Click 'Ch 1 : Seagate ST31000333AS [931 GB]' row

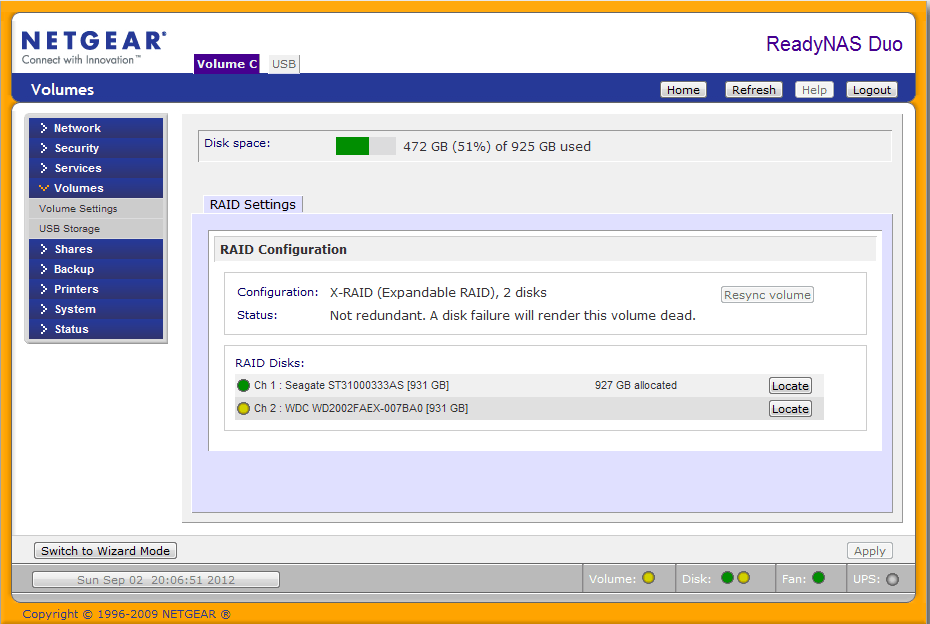(529, 386)
